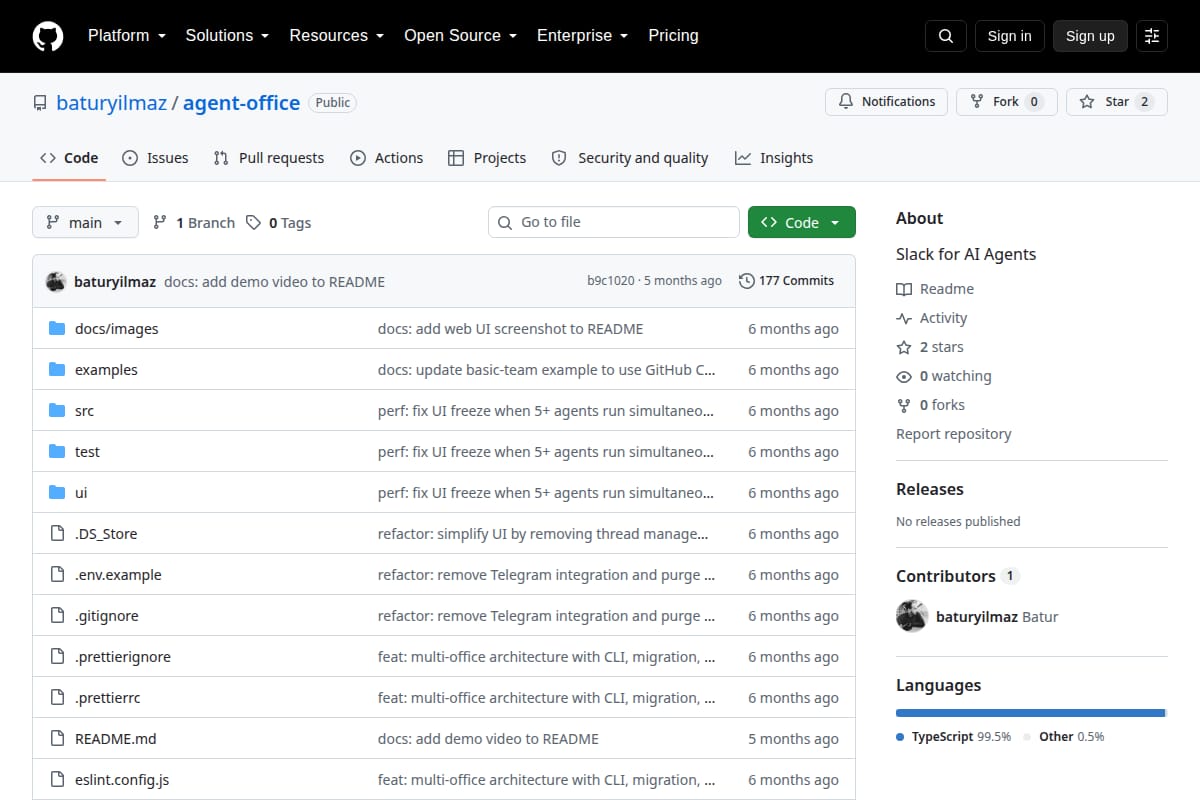Click the Activity pulse icon in About

pyautogui.click(x=904, y=318)
